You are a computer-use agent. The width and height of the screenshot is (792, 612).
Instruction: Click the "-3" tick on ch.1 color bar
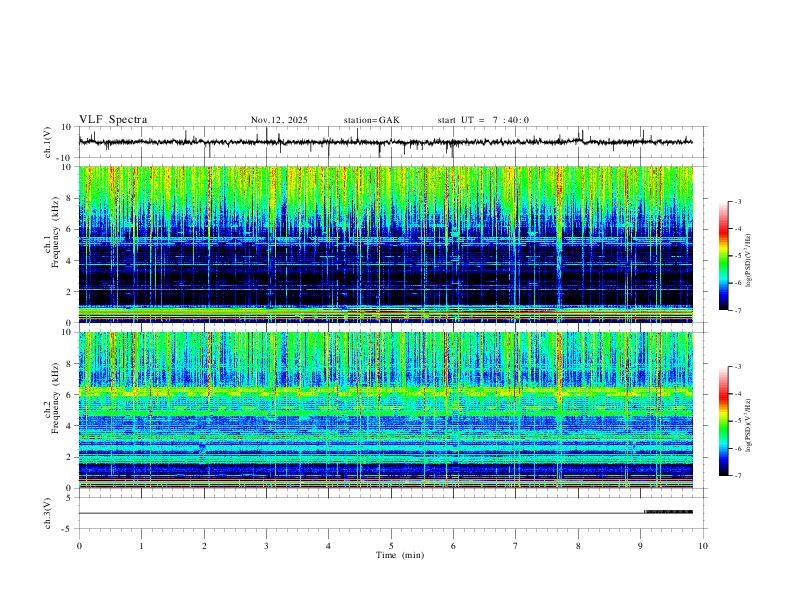click(738, 201)
